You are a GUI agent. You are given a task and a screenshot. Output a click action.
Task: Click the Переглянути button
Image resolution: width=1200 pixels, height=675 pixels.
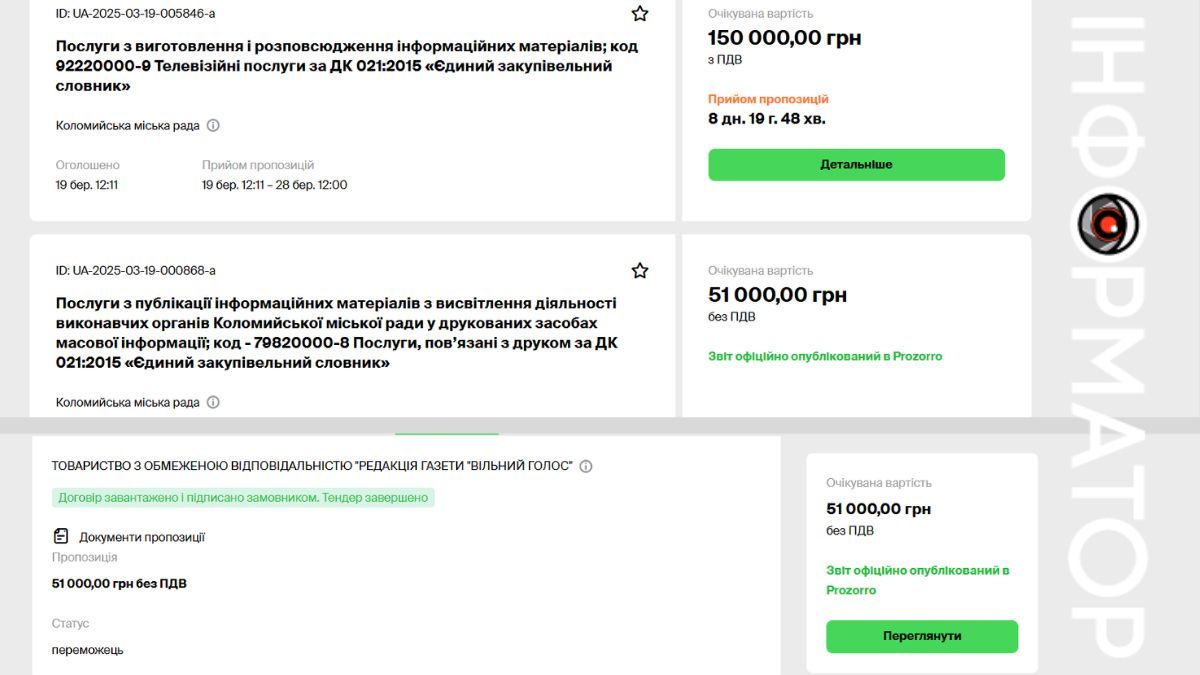tap(921, 636)
